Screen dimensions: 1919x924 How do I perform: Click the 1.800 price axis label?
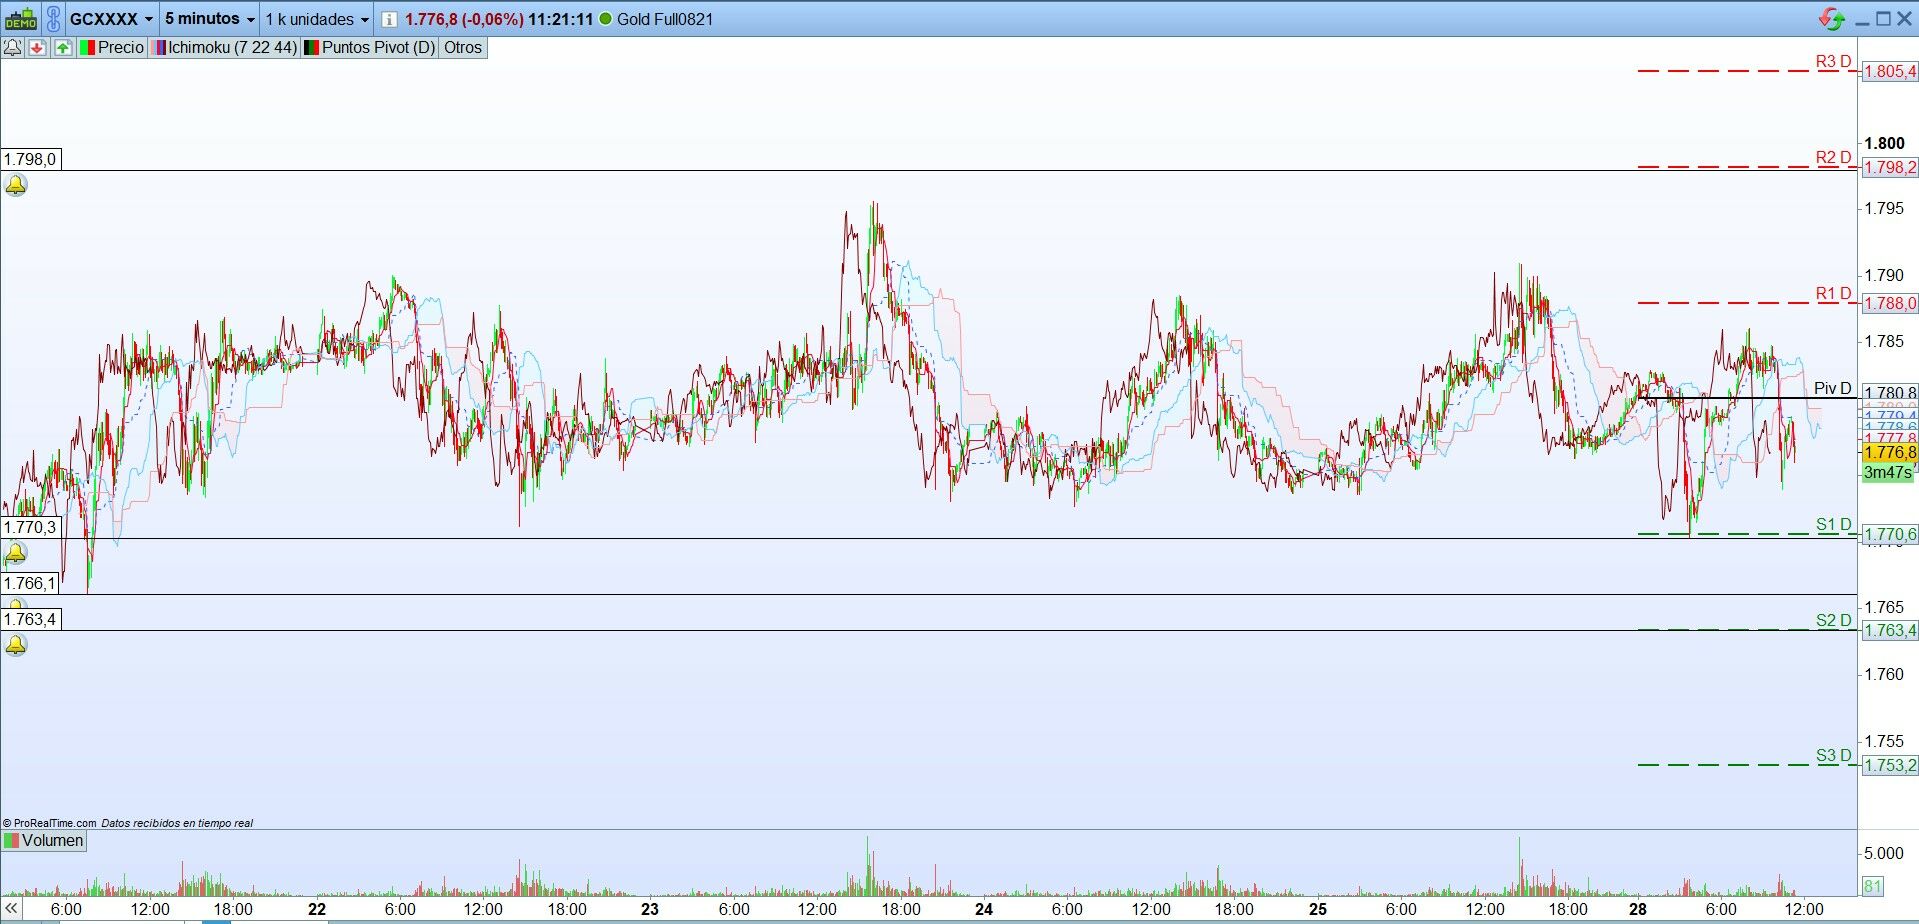[1884, 143]
